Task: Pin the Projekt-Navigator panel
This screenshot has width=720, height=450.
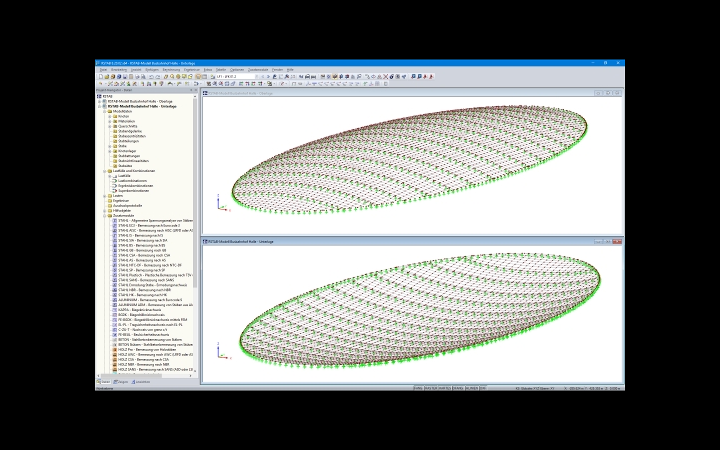Action: point(191,90)
